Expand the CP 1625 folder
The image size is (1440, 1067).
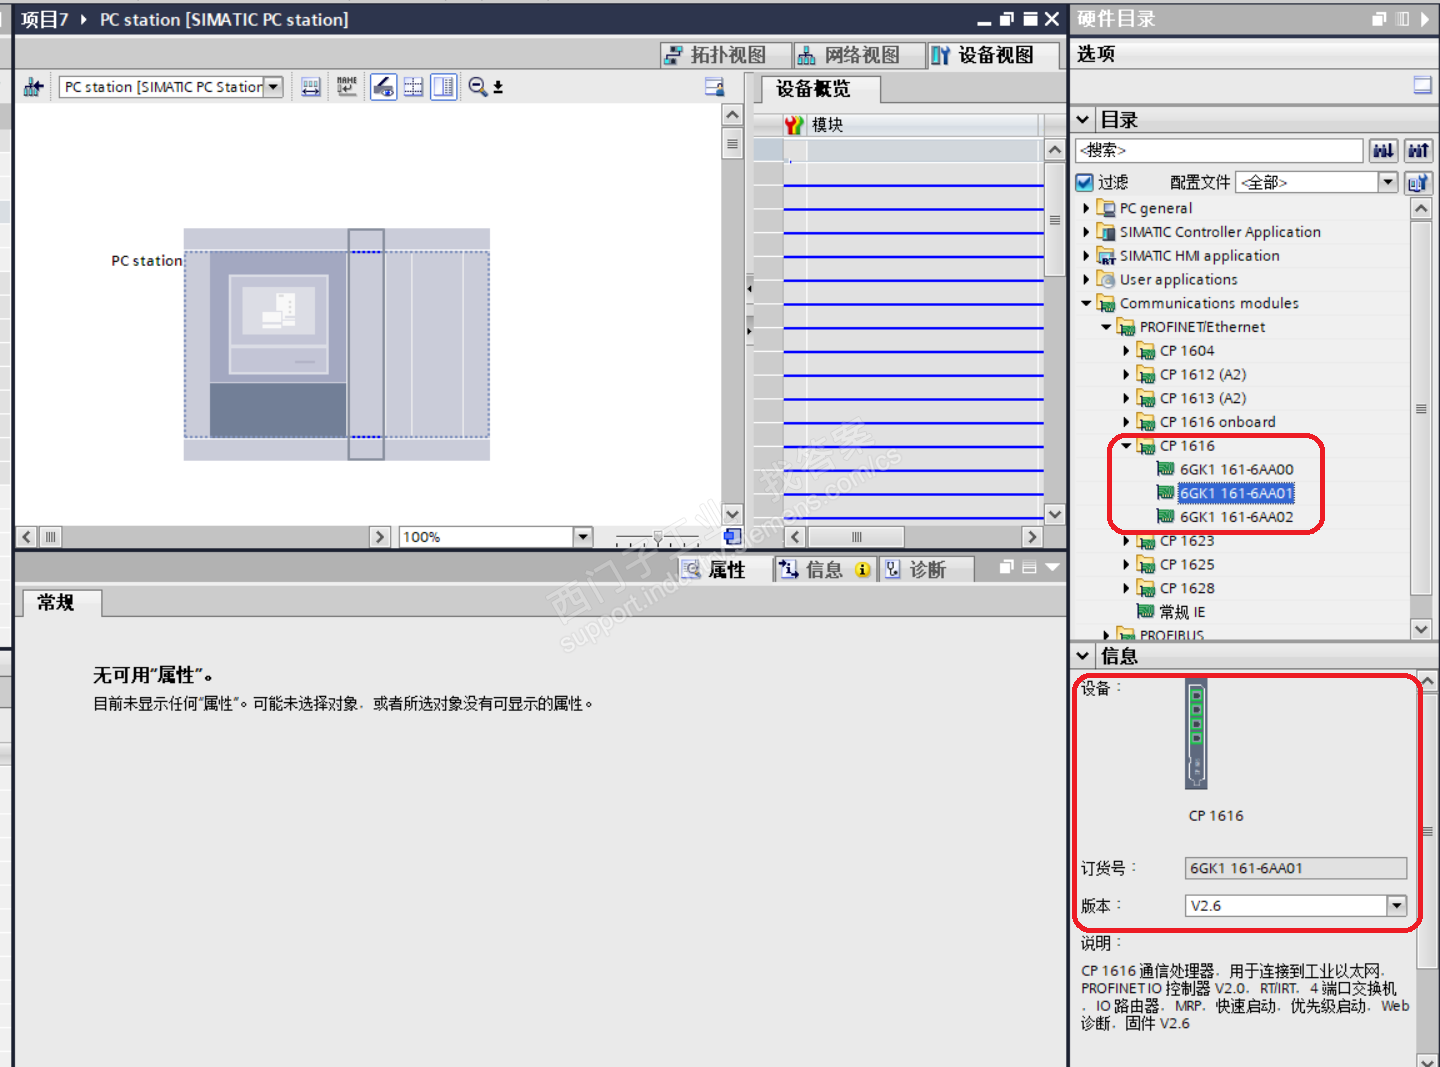click(x=1126, y=565)
